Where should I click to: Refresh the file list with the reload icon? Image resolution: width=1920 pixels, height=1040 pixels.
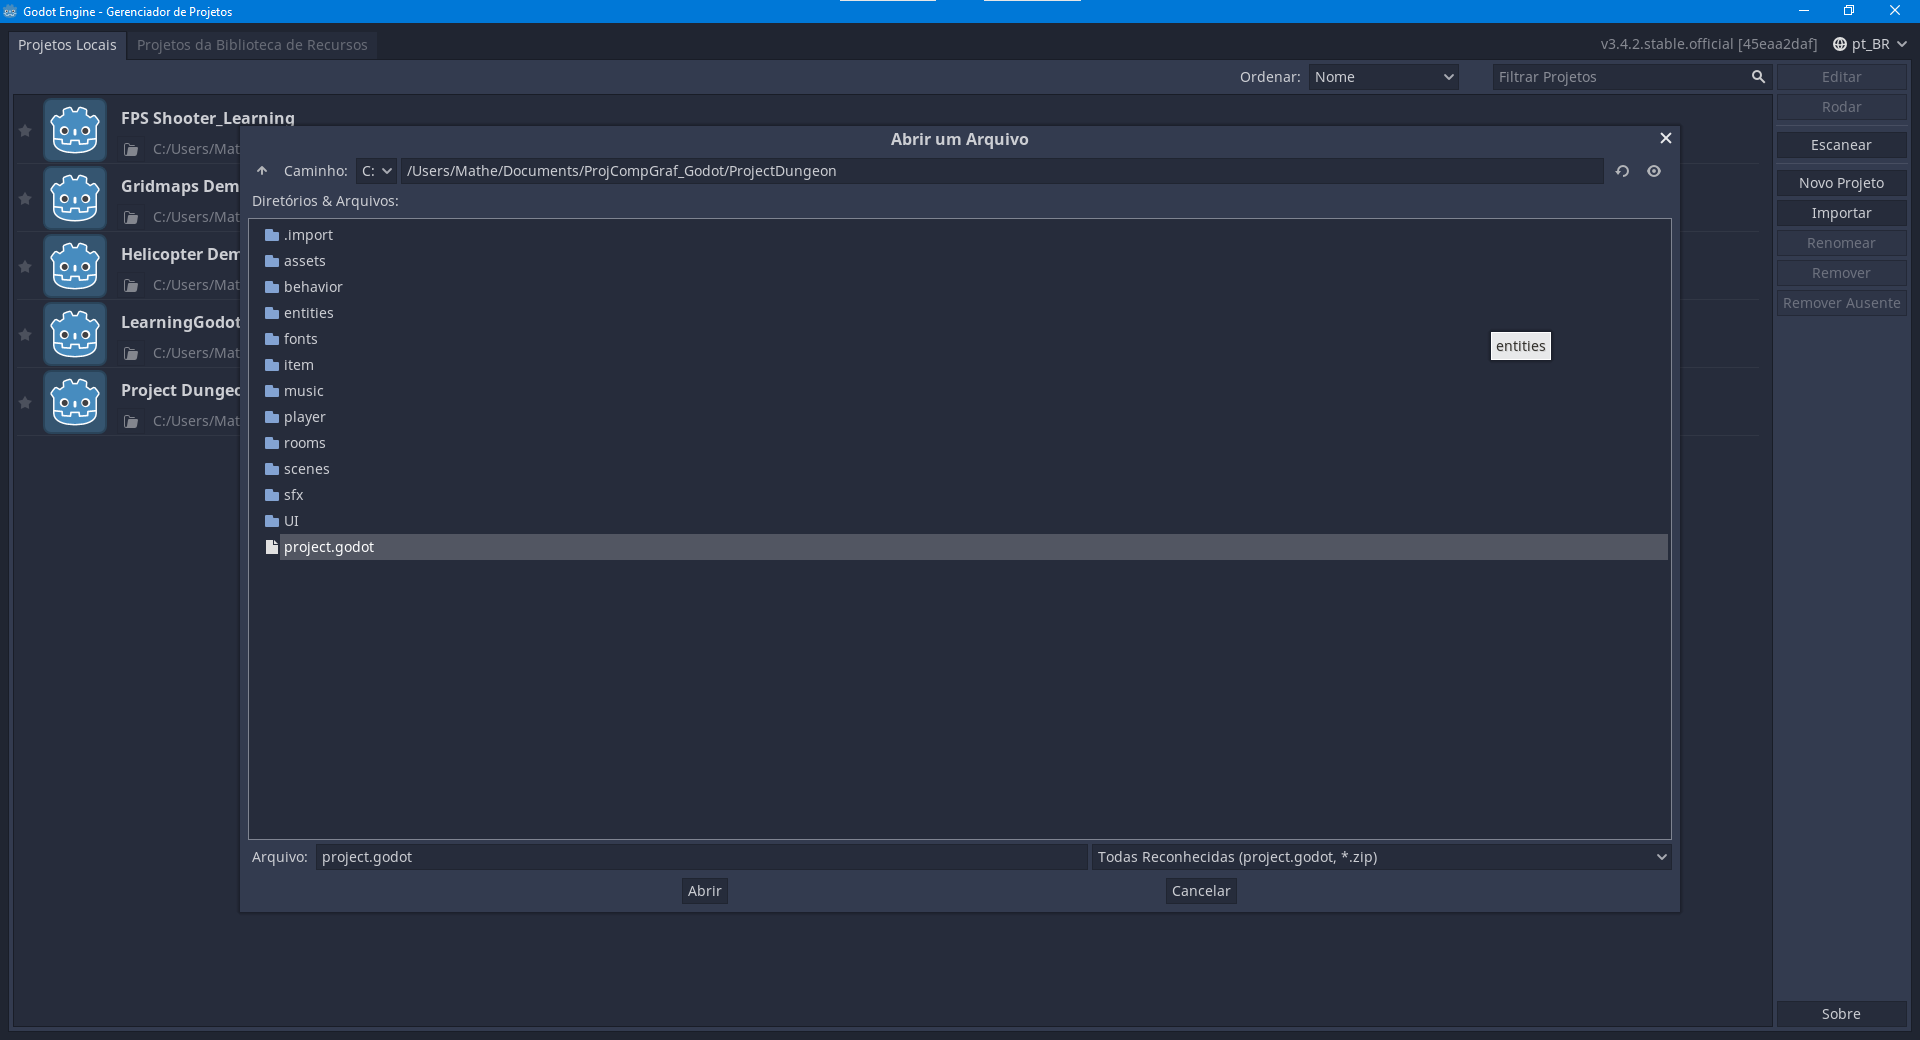(1622, 171)
